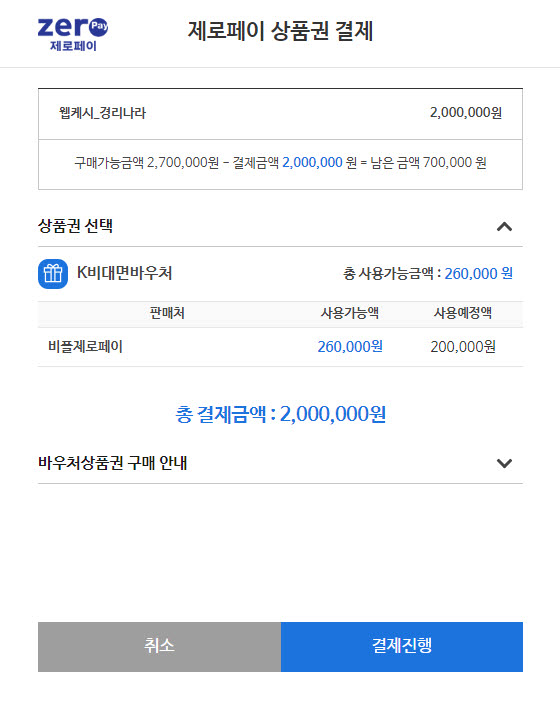Click the 200,000원 planned usage amount
This screenshot has height=707, width=560.
[463, 347]
